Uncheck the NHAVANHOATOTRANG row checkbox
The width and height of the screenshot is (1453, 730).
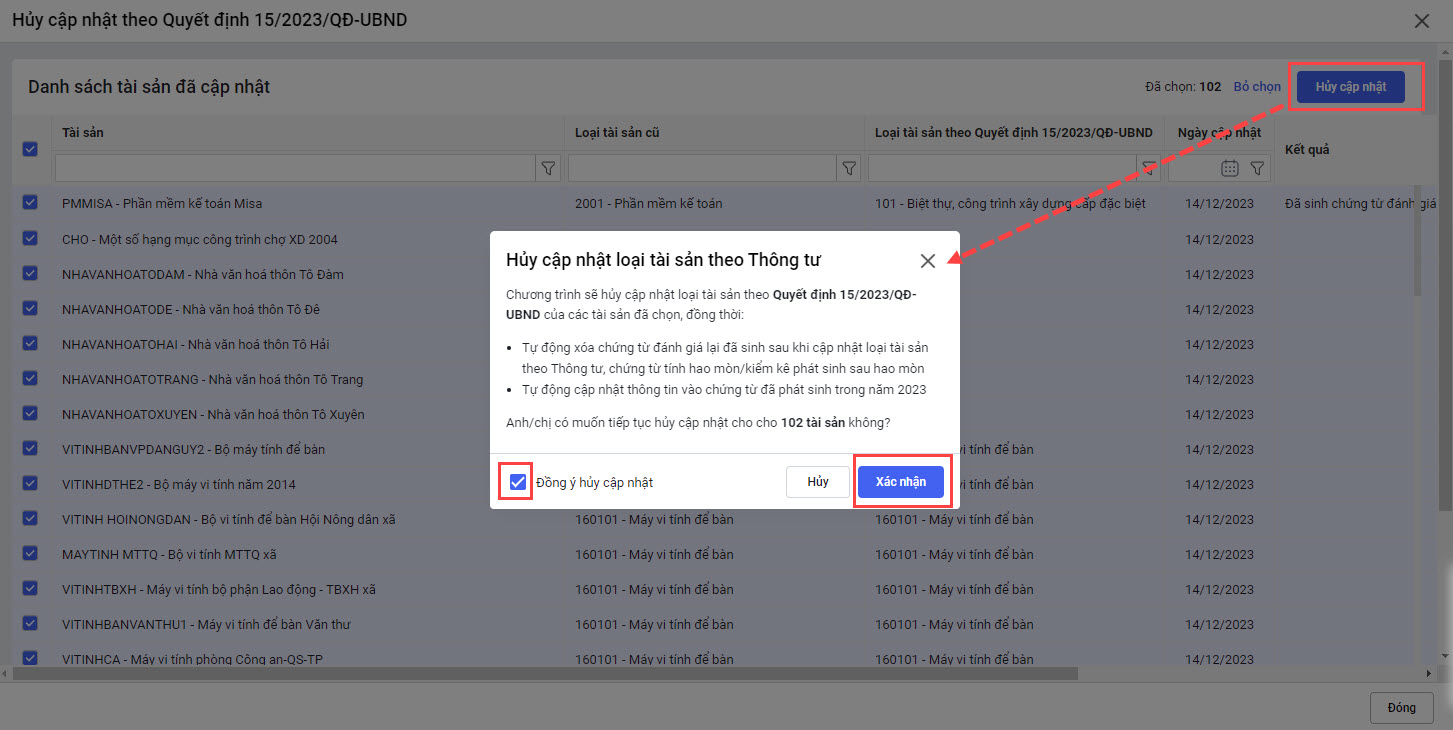pos(30,379)
